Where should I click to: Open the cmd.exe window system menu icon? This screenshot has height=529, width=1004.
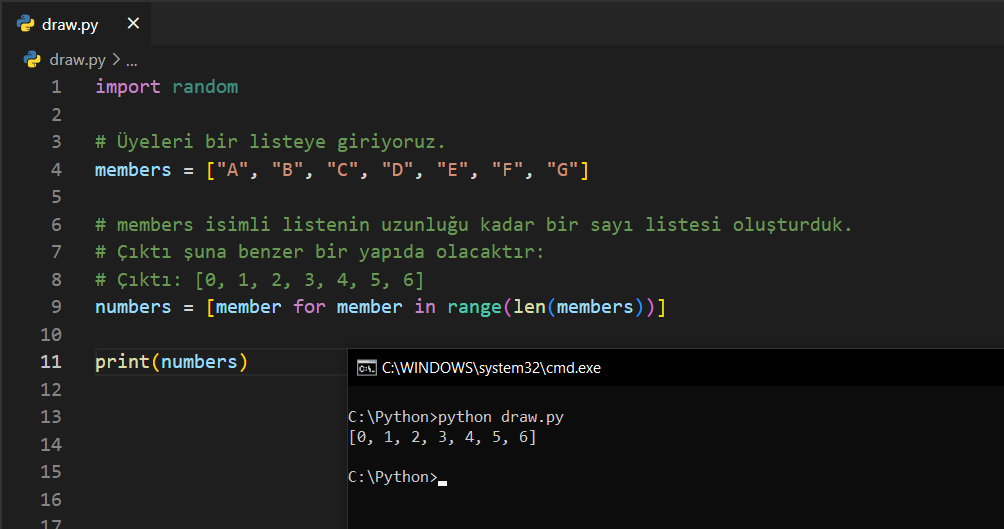coord(366,367)
